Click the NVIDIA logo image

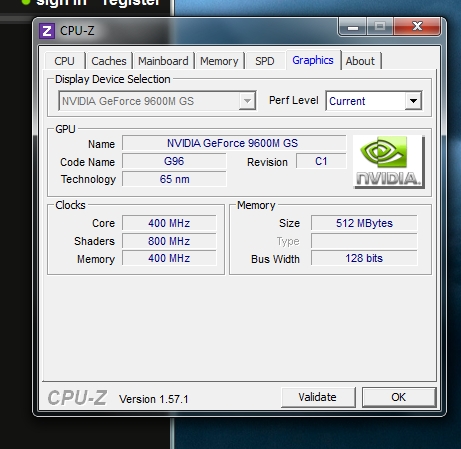(x=389, y=162)
